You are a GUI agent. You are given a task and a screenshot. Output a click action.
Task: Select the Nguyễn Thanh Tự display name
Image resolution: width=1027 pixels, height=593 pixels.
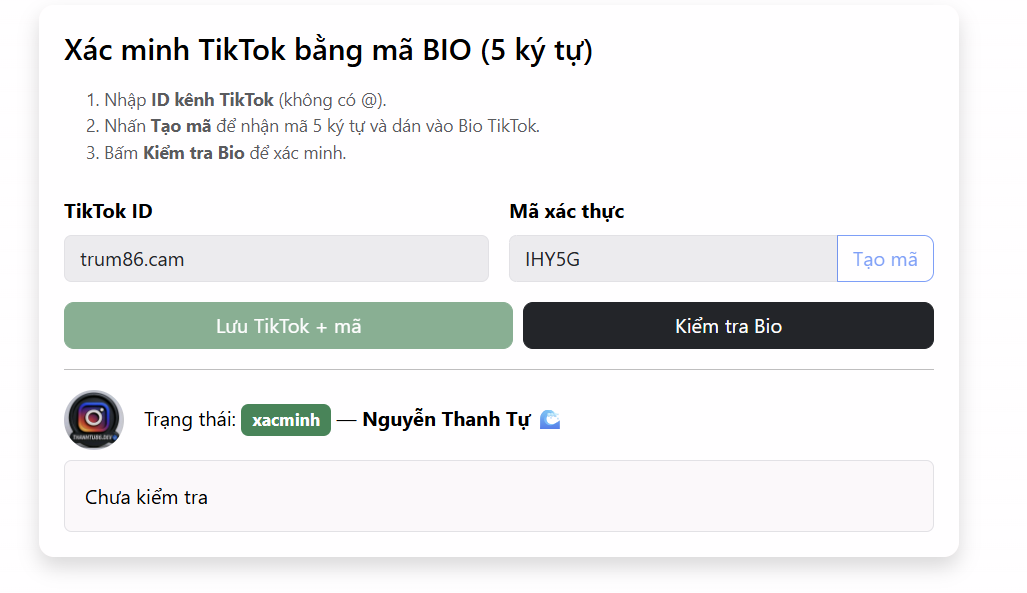(x=446, y=420)
